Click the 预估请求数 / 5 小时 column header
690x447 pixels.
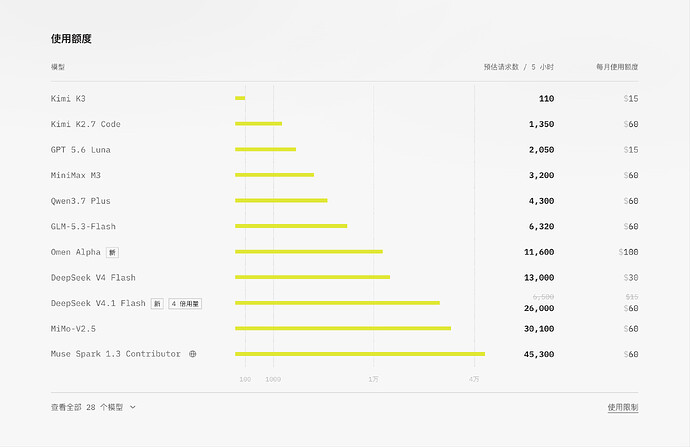(519, 67)
